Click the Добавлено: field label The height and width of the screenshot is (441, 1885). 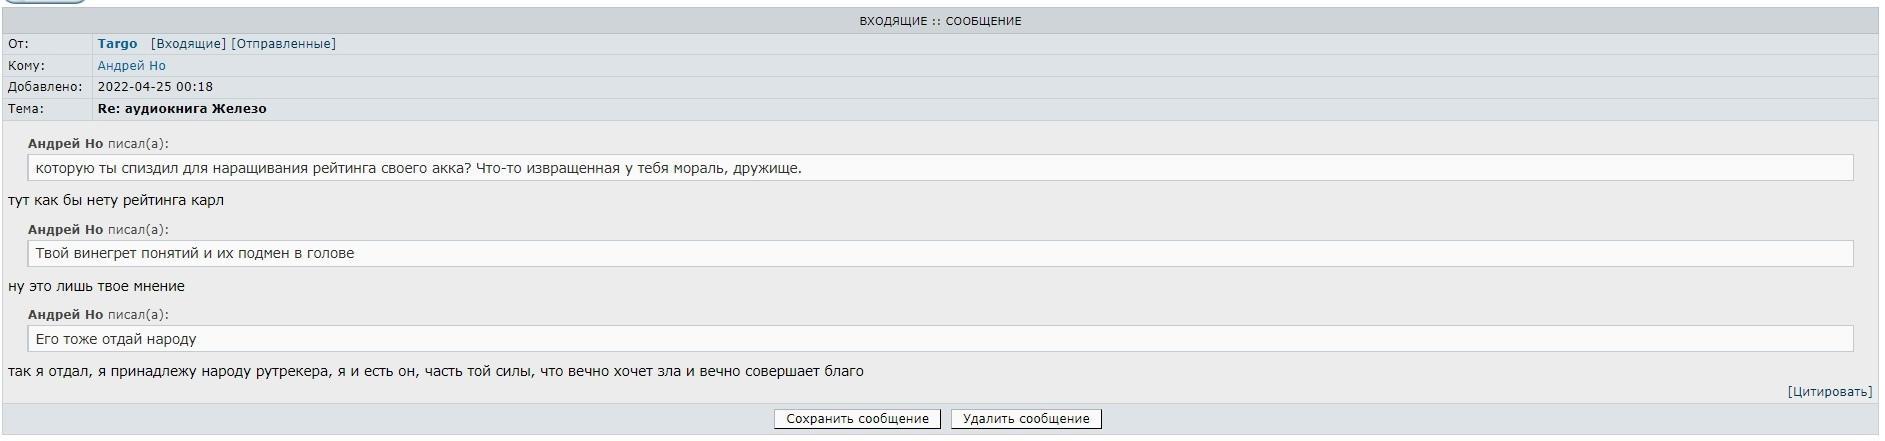[x=45, y=87]
